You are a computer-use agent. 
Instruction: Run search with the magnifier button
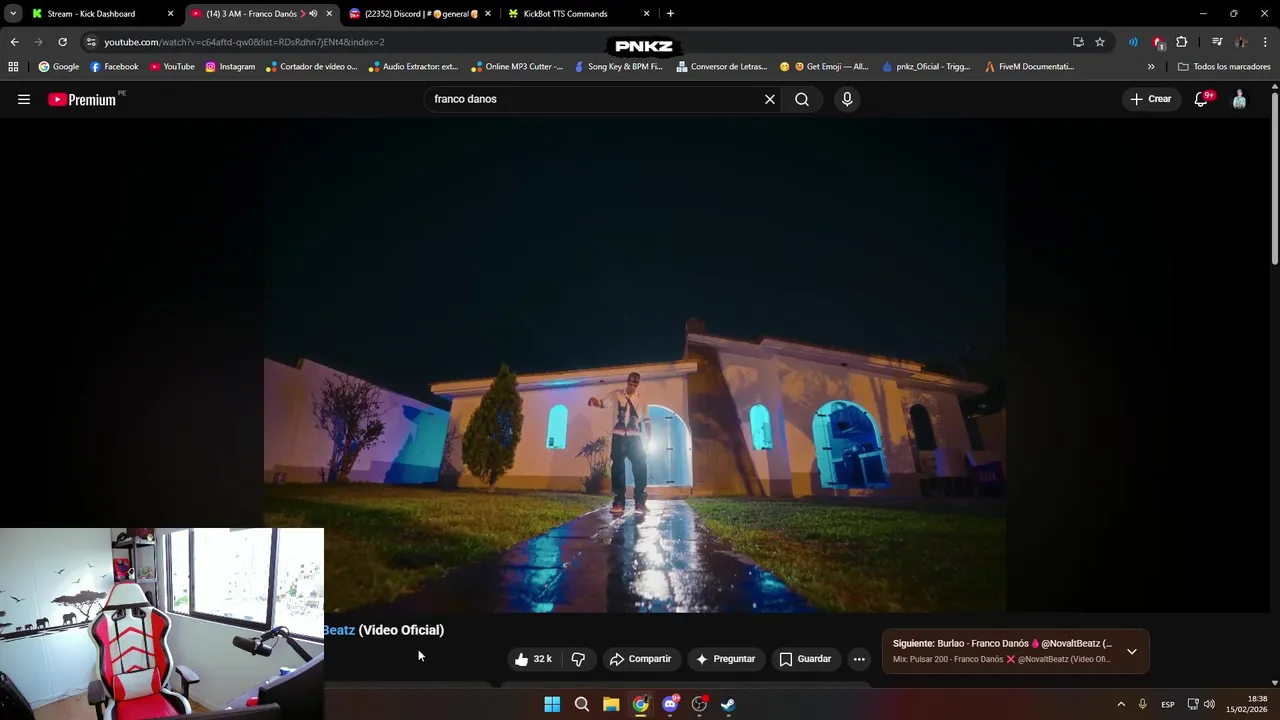802,99
